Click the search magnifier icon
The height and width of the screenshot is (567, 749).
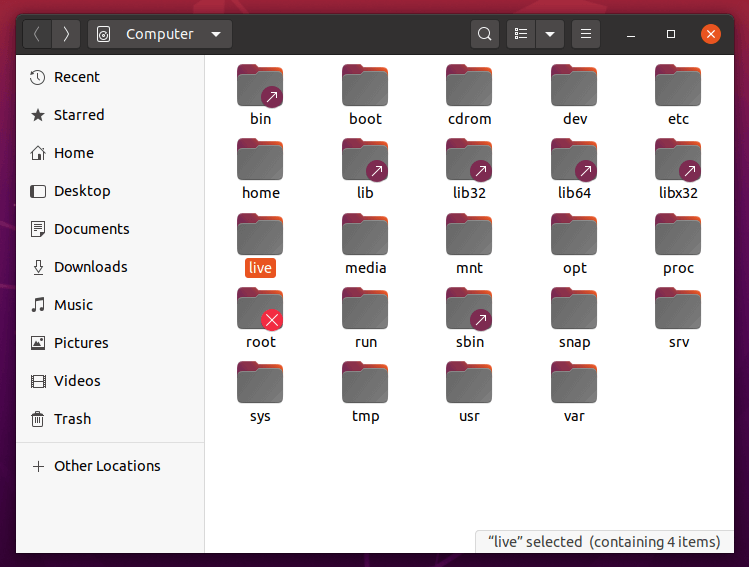point(484,34)
